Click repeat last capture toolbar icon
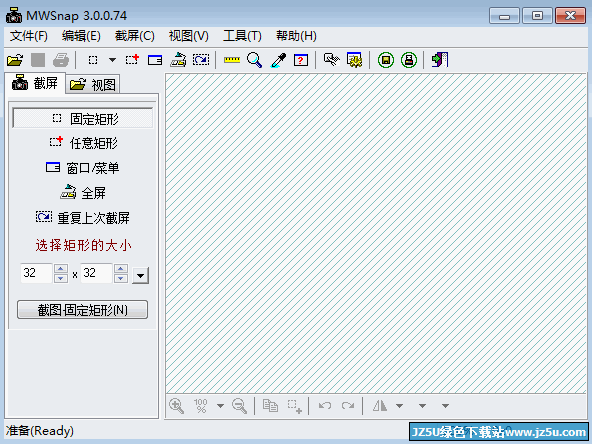Viewport: 592px width, 444px height. [201, 60]
